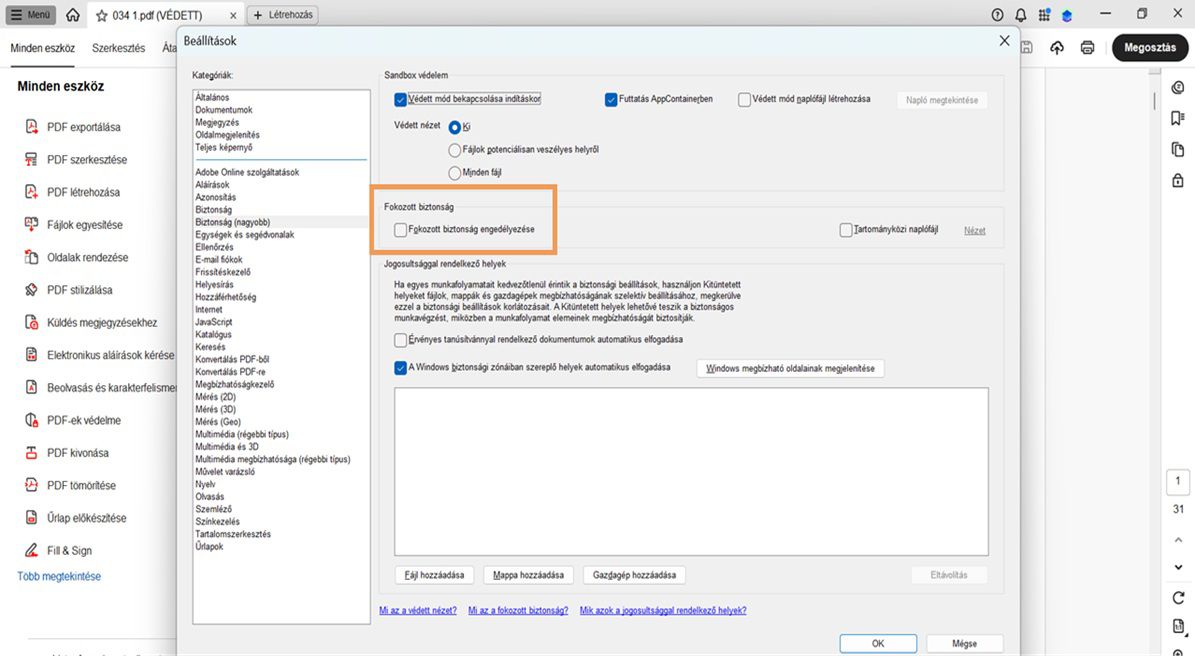
Task: Open the notifications bell icon
Action: (1020, 15)
